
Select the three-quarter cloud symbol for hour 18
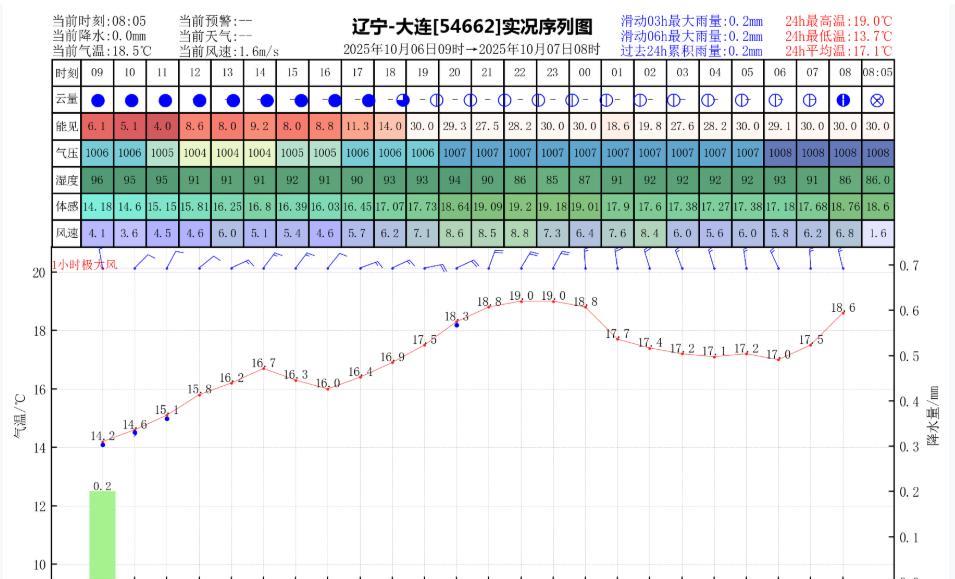point(402,100)
